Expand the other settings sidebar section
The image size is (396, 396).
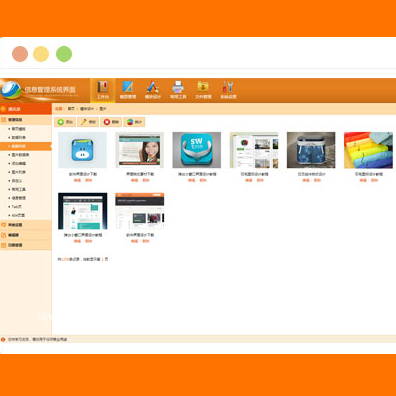(x=26, y=225)
